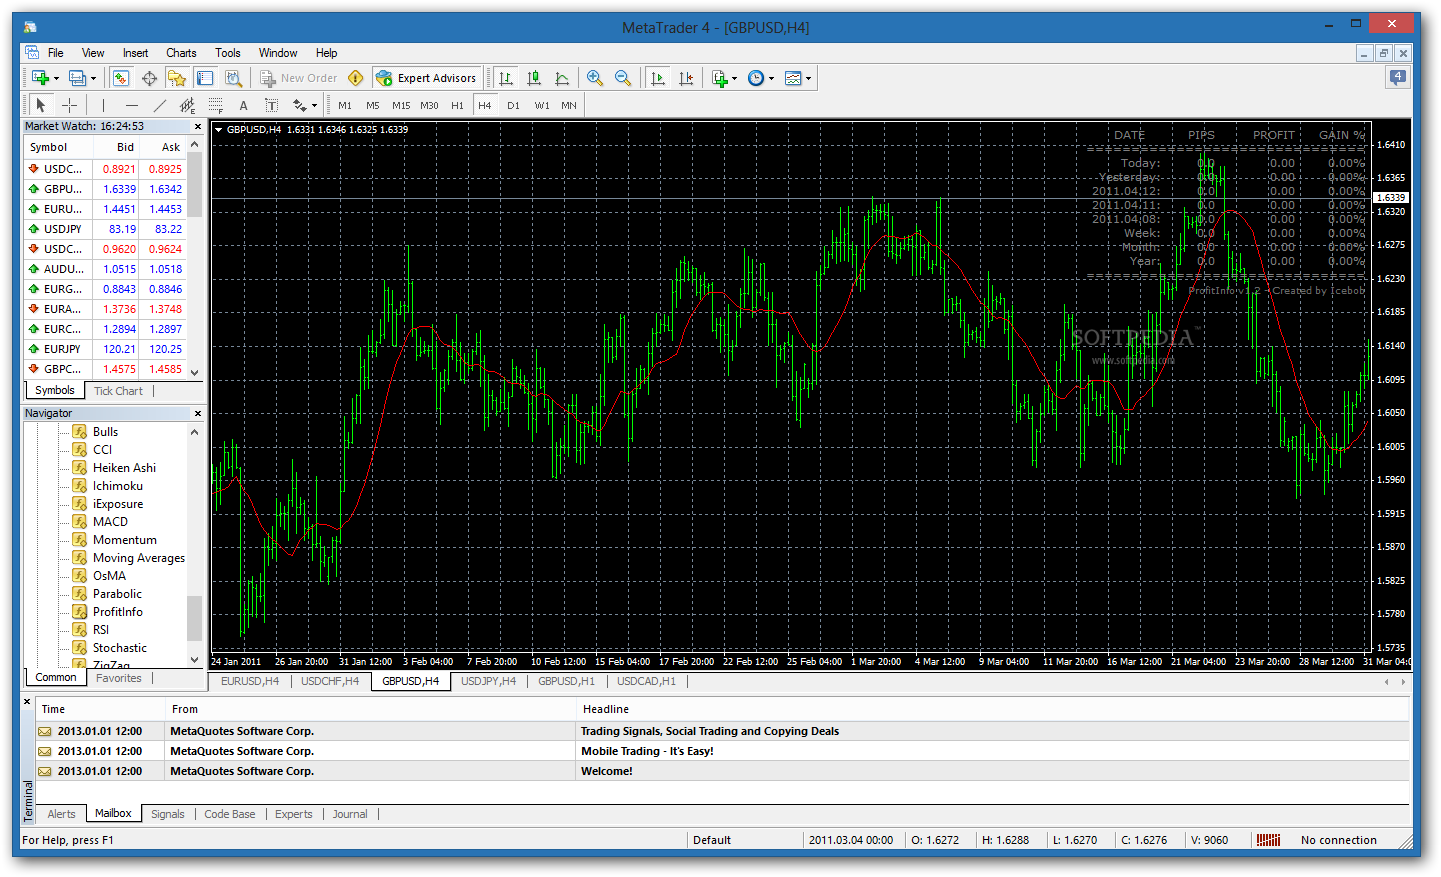Image resolution: width=1441 pixels, height=877 pixels.
Task: Toggle the Market Watch window icon
Action: coord(121,78)
